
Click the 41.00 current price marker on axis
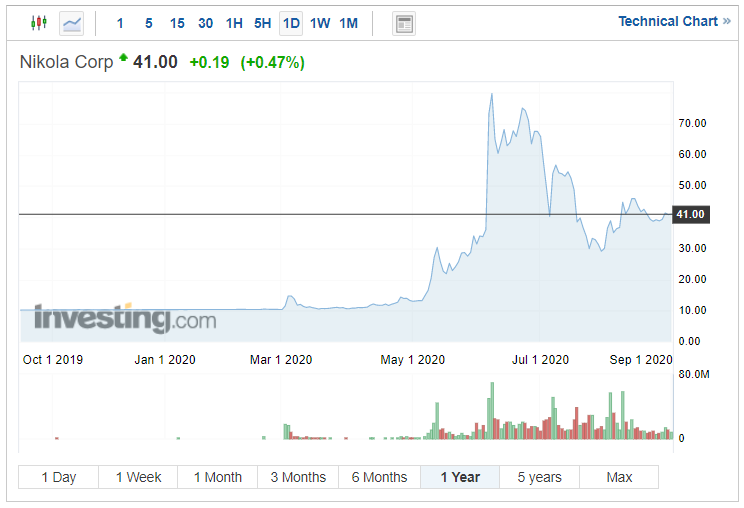click(690, 214)
